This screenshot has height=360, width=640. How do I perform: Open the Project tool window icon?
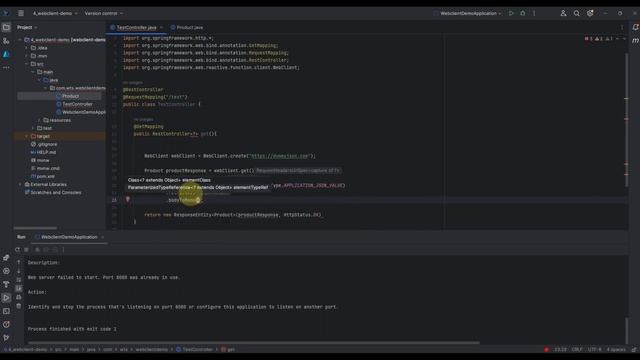(6, 27)
